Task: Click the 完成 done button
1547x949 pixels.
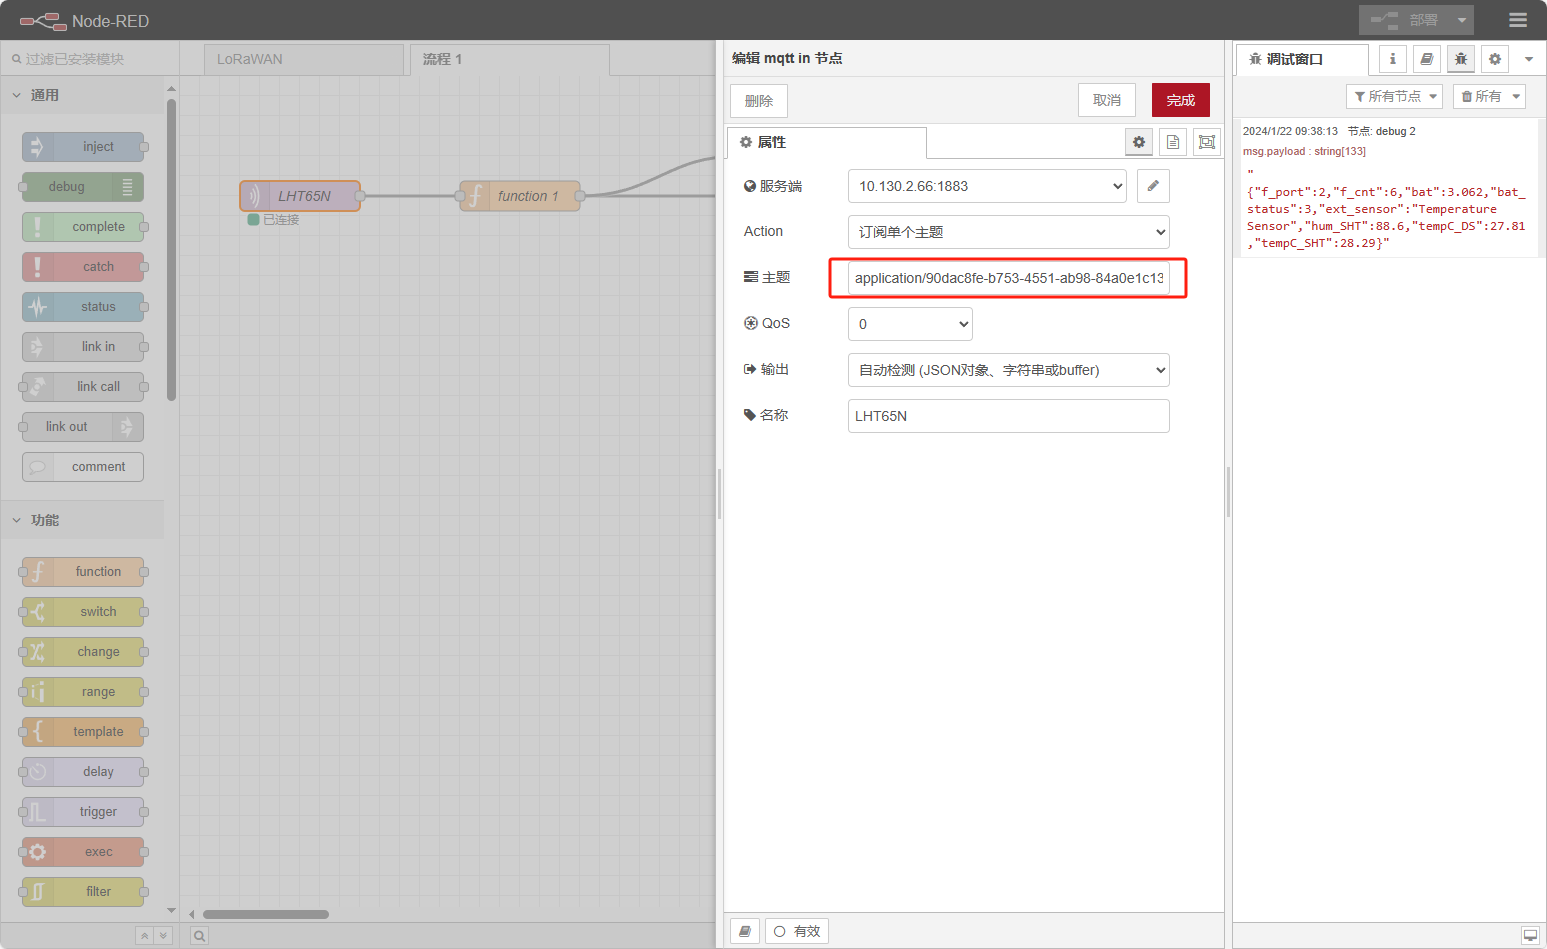Action: [x=1181, y=100]
